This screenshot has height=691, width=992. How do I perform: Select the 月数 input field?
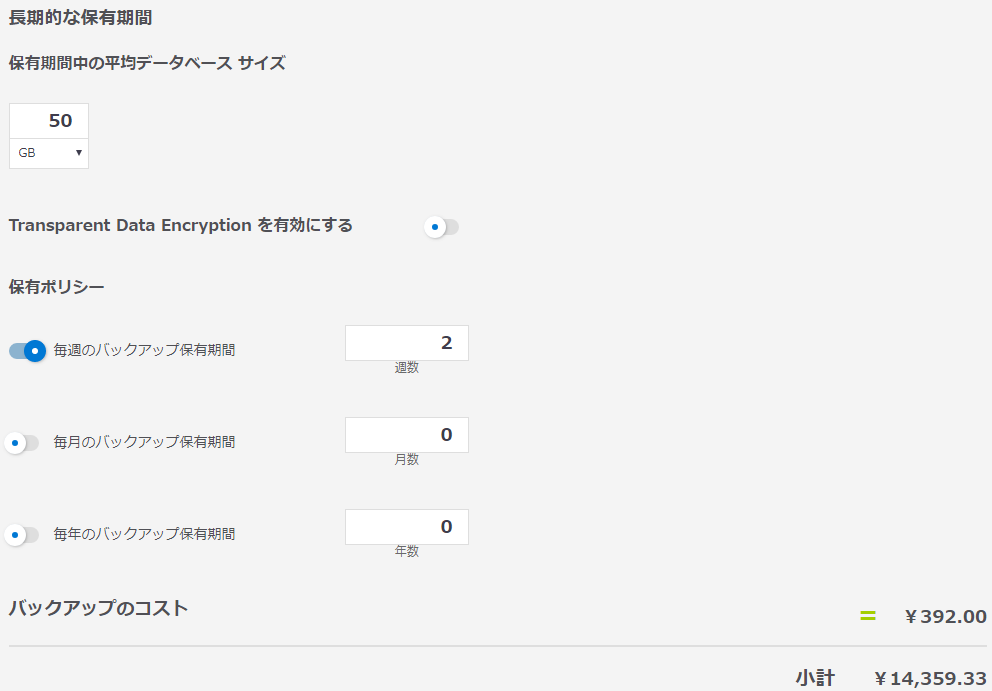point(406,435)
